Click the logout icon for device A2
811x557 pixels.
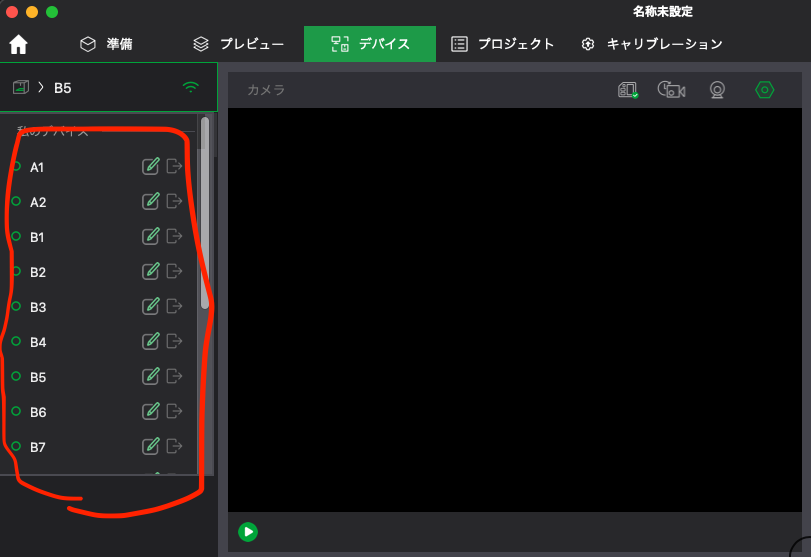pos(175,201)
